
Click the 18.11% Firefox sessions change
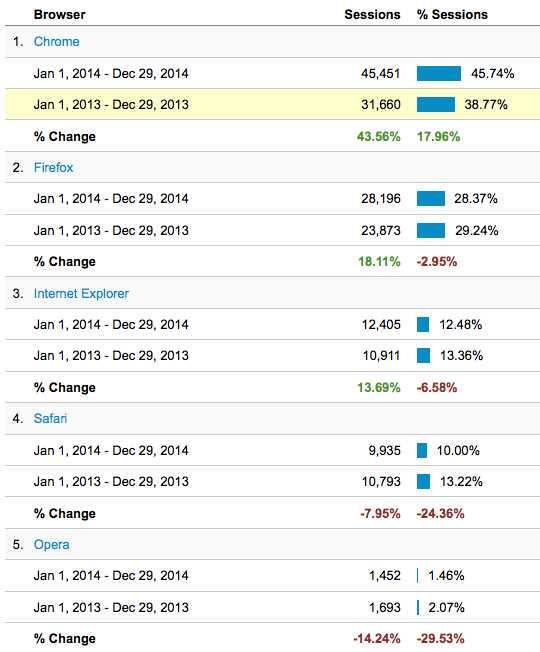[380, 262]
